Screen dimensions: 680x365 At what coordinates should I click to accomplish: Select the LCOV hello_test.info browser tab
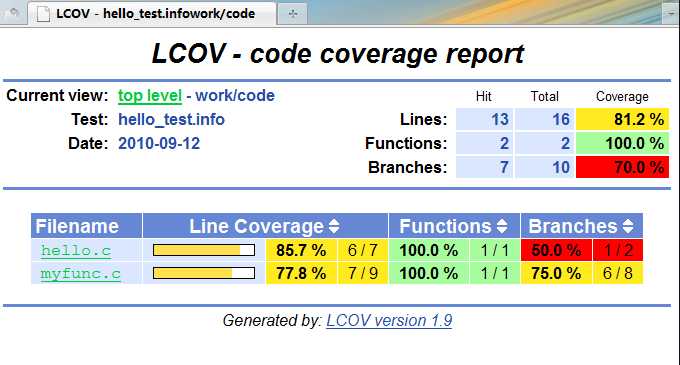click(x=152, y=14)
